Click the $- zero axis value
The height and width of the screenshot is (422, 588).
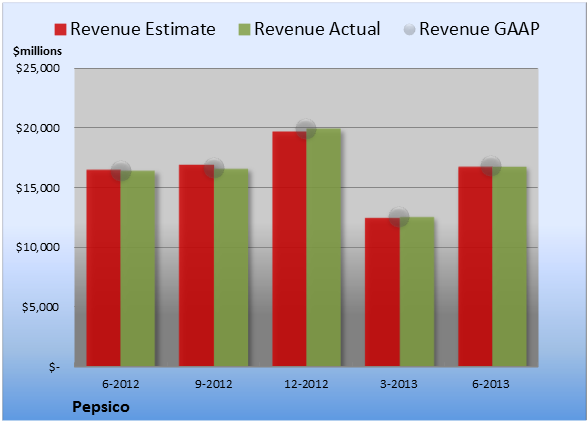tap(54, 367)
